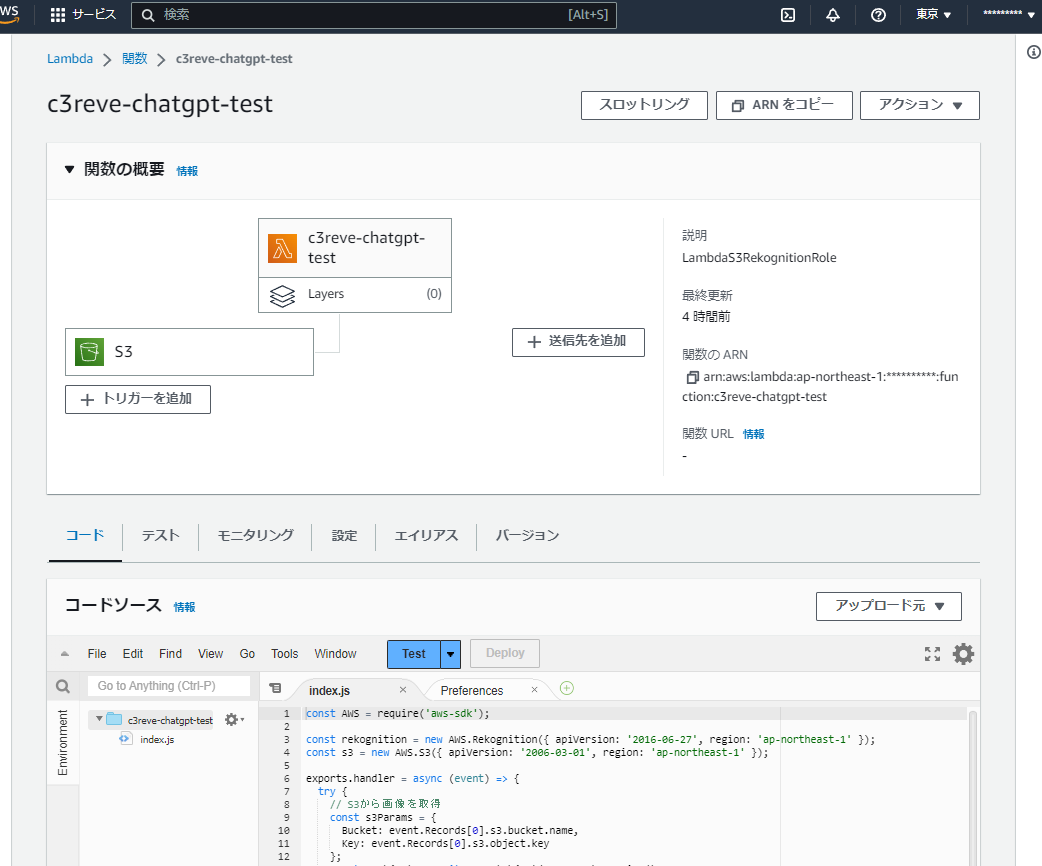This screenshot has height=866, width=1042.
Task: Follow the Lambda breadcrumb link
Action: (x=70, y=58)
